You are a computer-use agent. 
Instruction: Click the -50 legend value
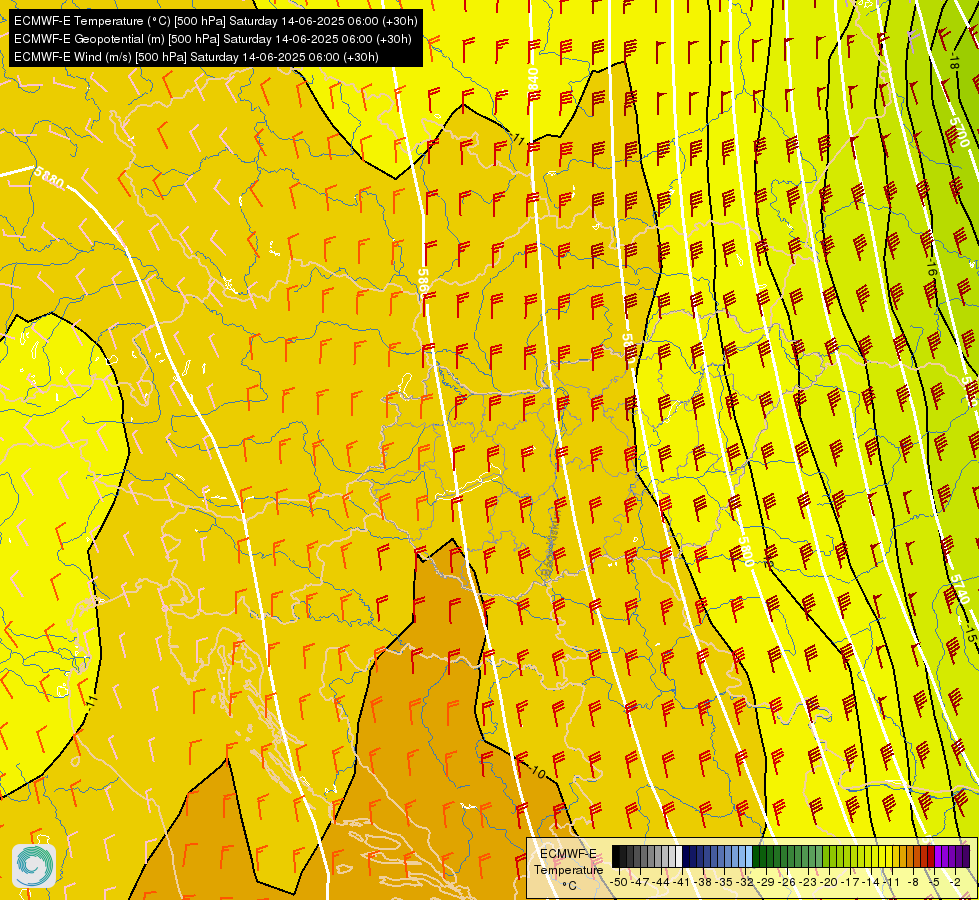click(619, 882)
